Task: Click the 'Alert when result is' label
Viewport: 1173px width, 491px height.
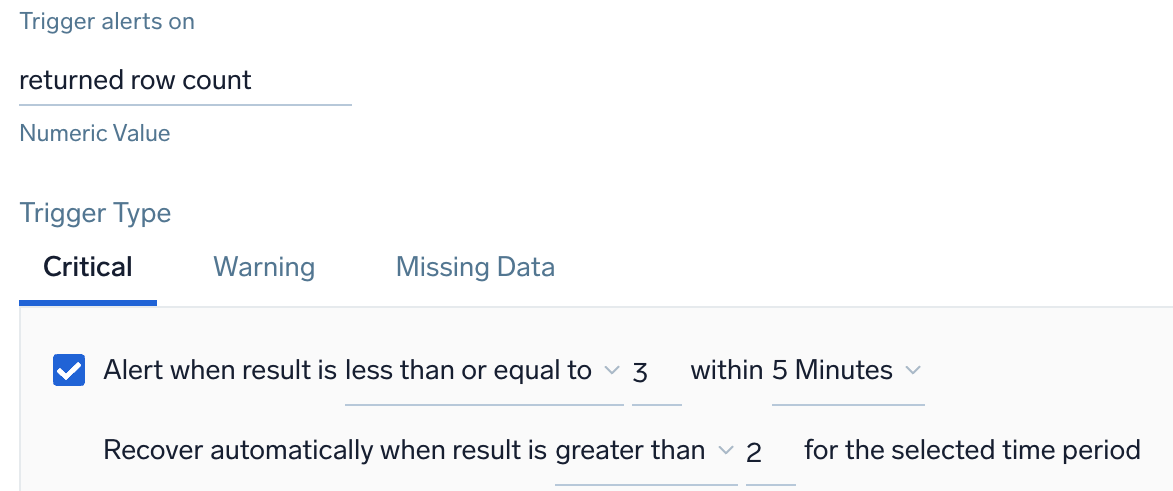Action: (x=220, y=371)
